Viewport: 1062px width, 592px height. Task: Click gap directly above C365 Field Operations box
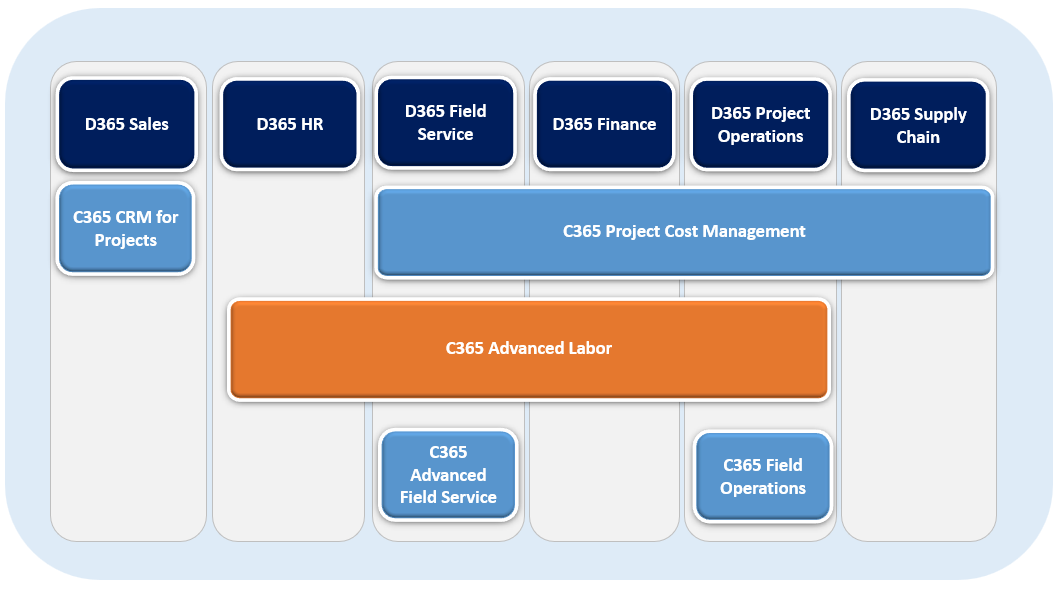tap(762, 416)
